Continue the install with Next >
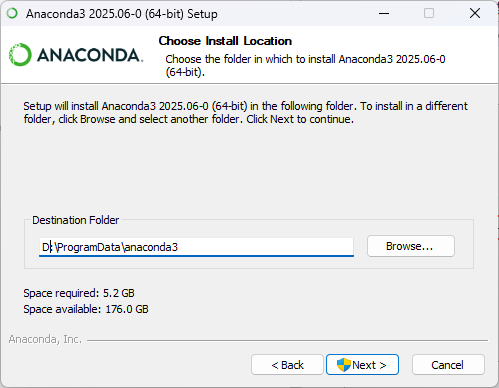This screenshot has height=388, width=499. click(x=362, y=365)
